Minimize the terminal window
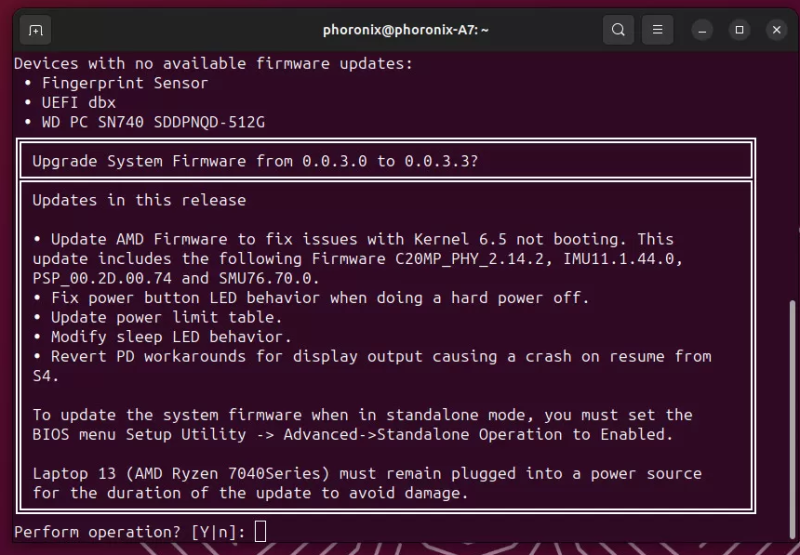This screenshot has width=800, height=555. [x=703, y=30]
